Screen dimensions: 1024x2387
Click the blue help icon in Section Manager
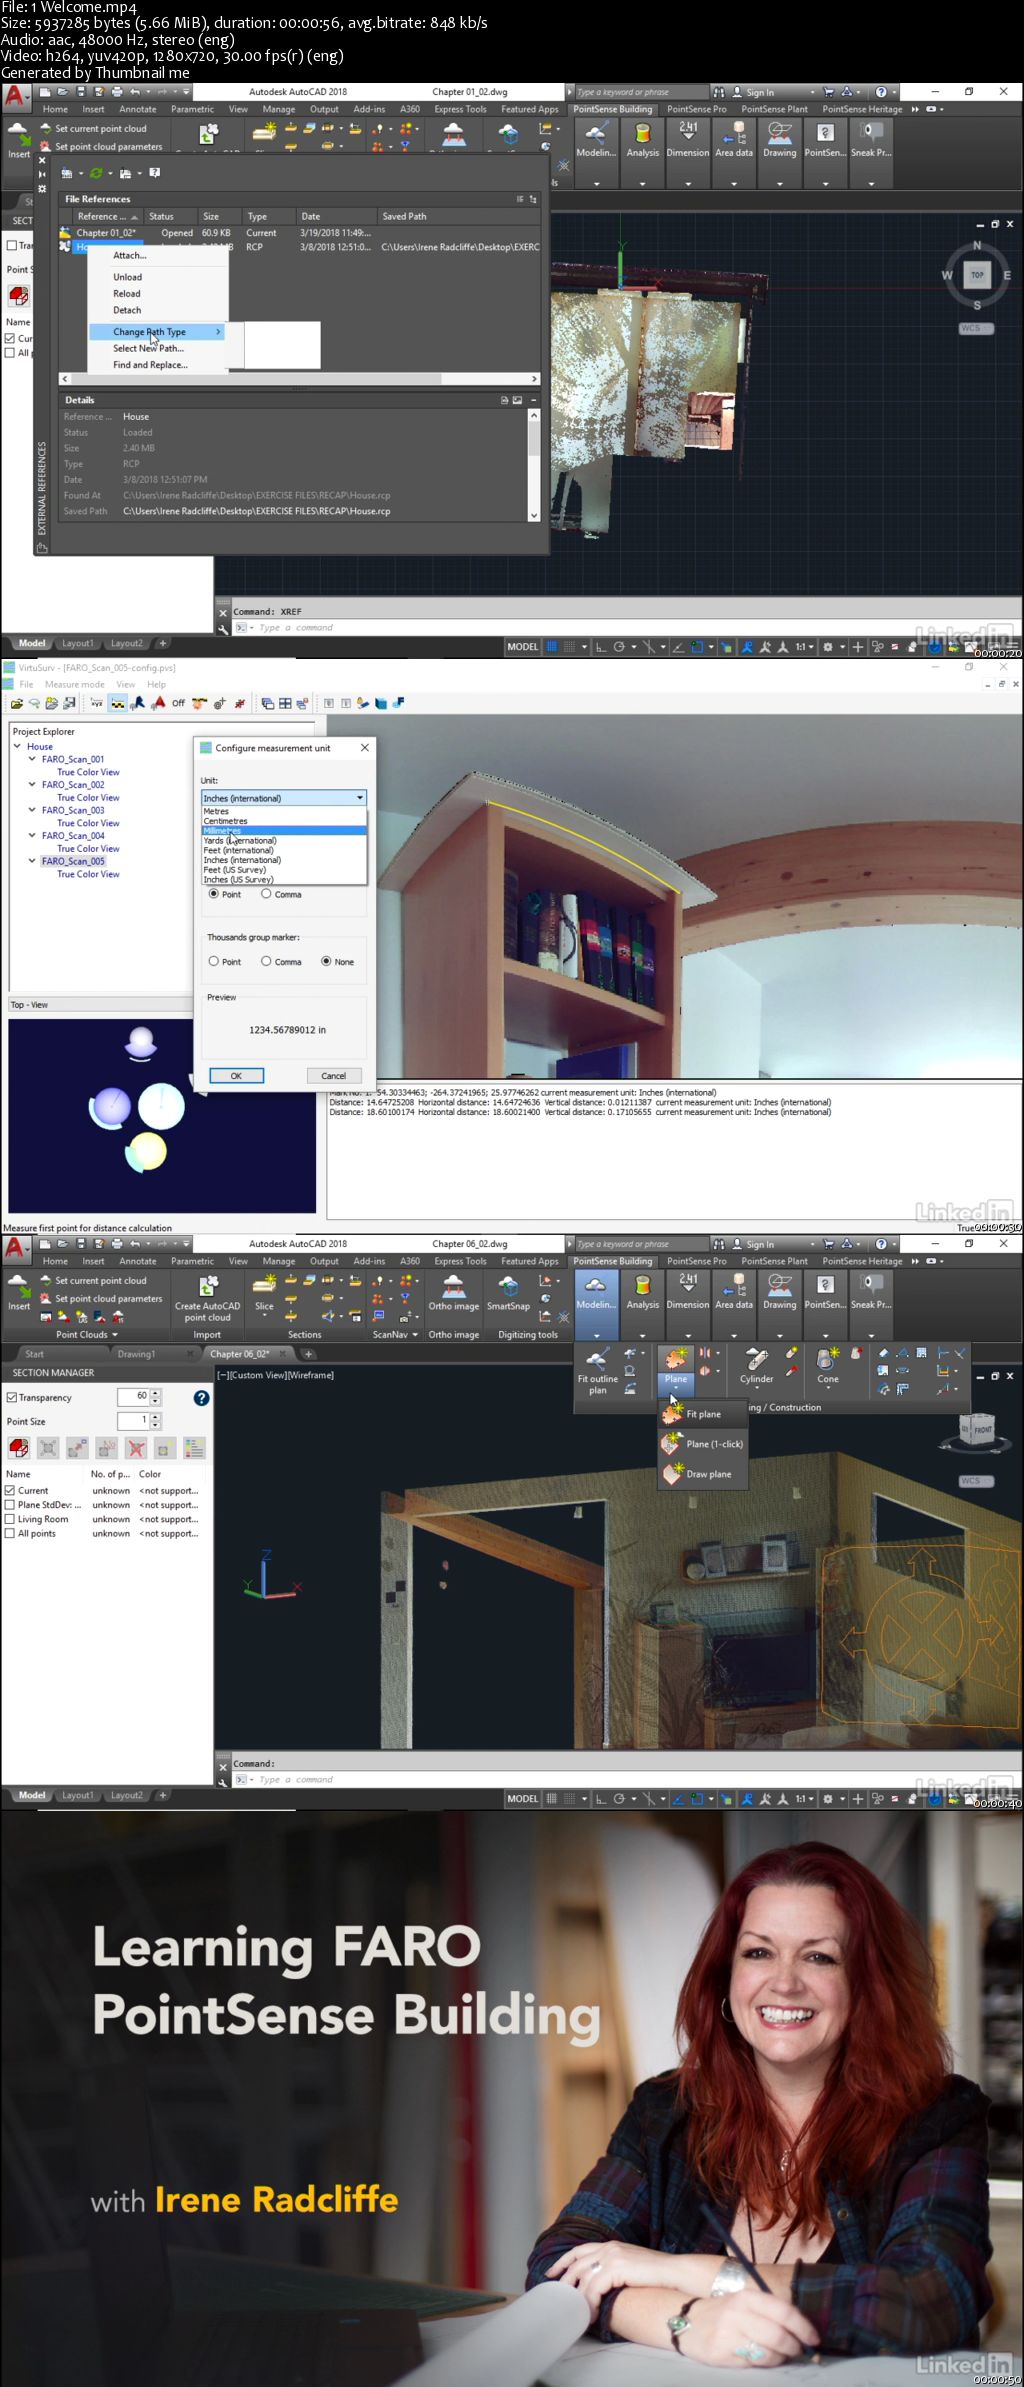pyautogui.click(x=201, y=1398)
